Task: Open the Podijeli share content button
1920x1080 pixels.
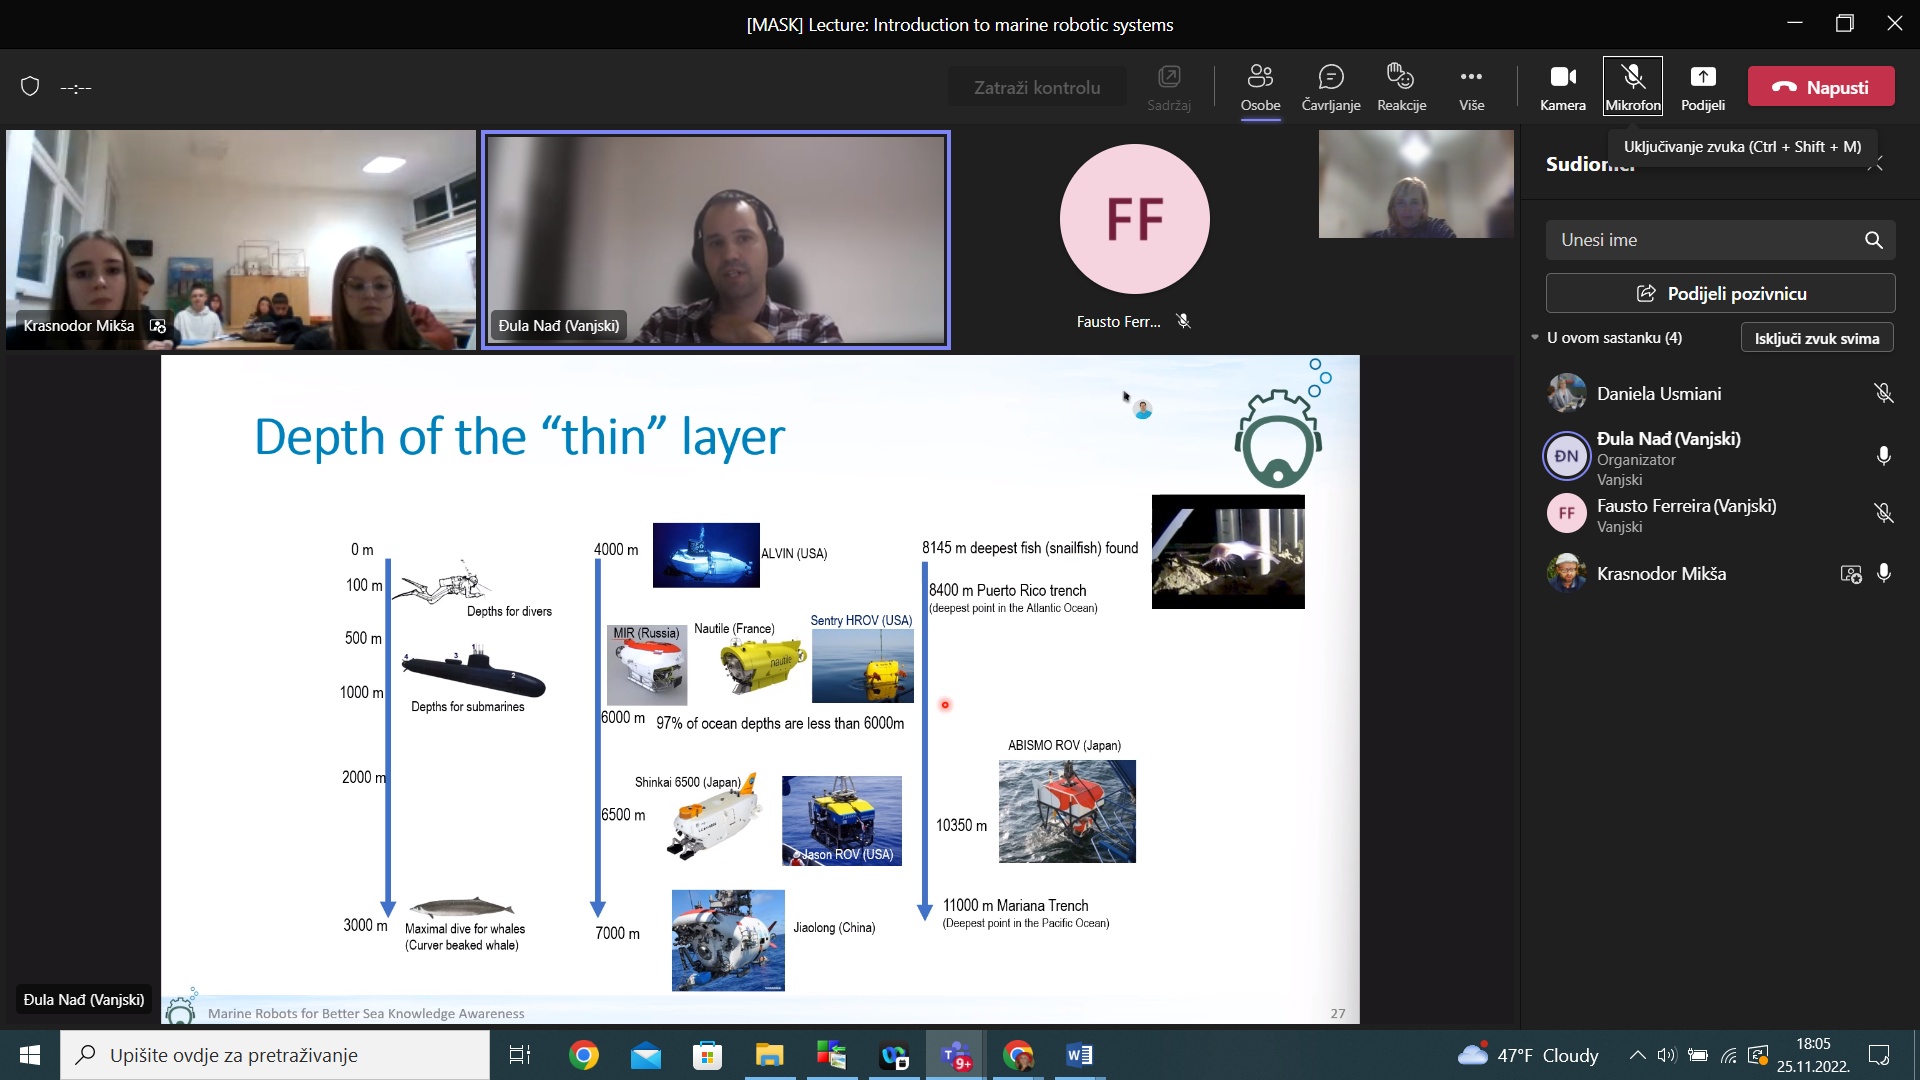Action: point(1702,87)
